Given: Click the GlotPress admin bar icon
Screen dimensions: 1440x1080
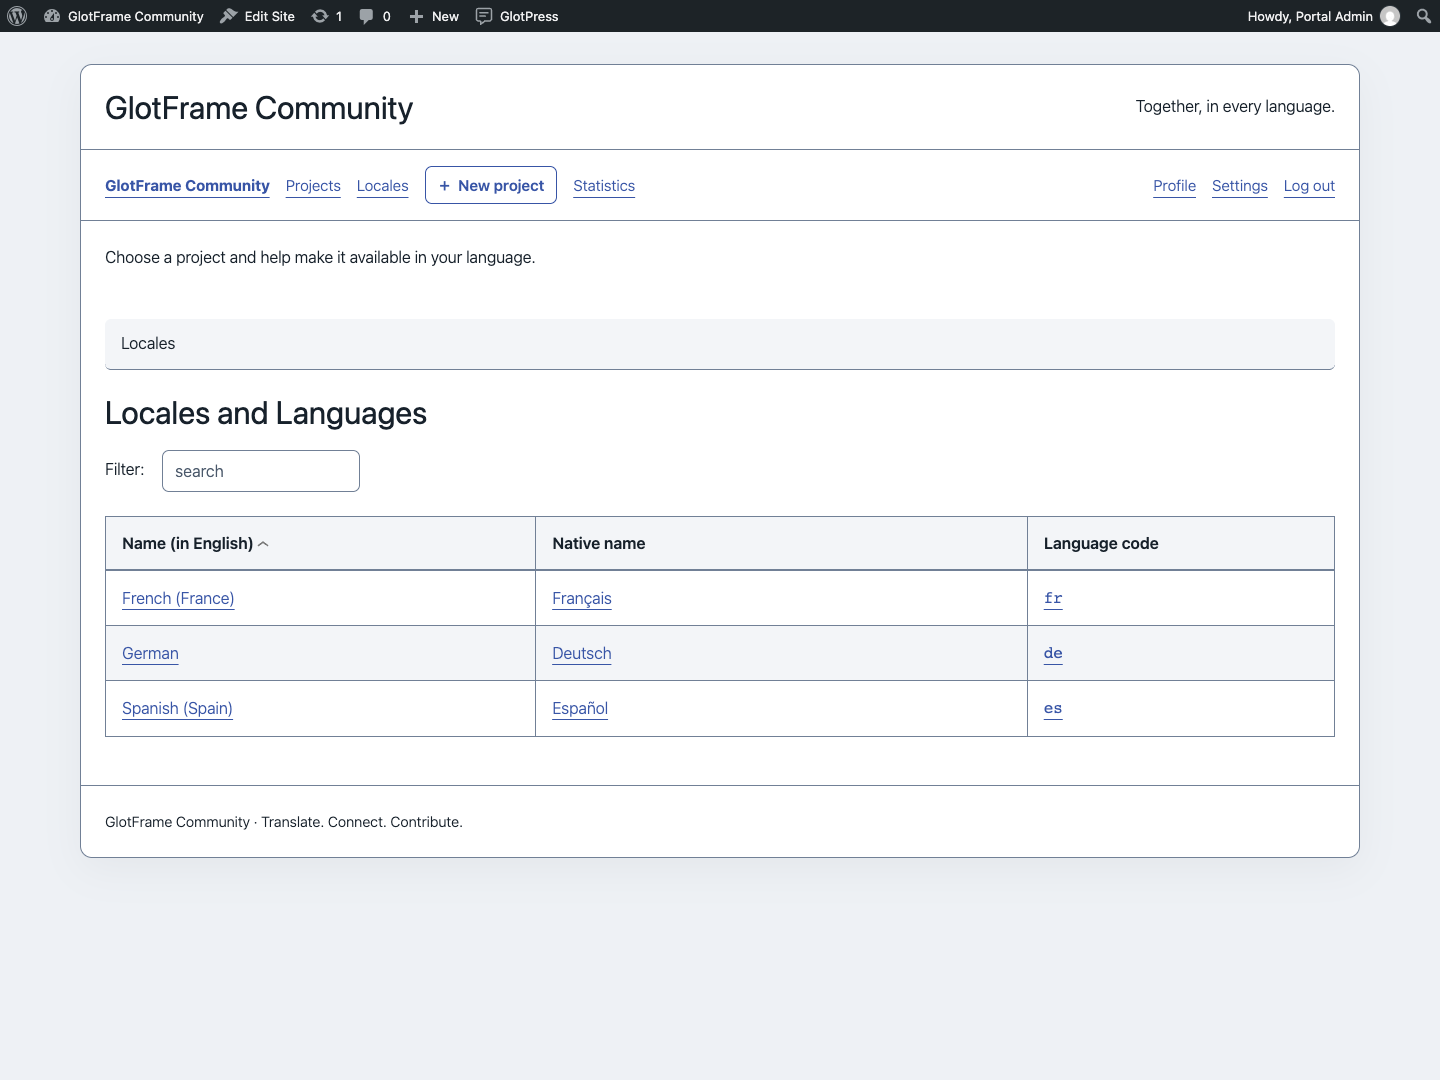Looking at the screenshot, I should coord(484,16).
